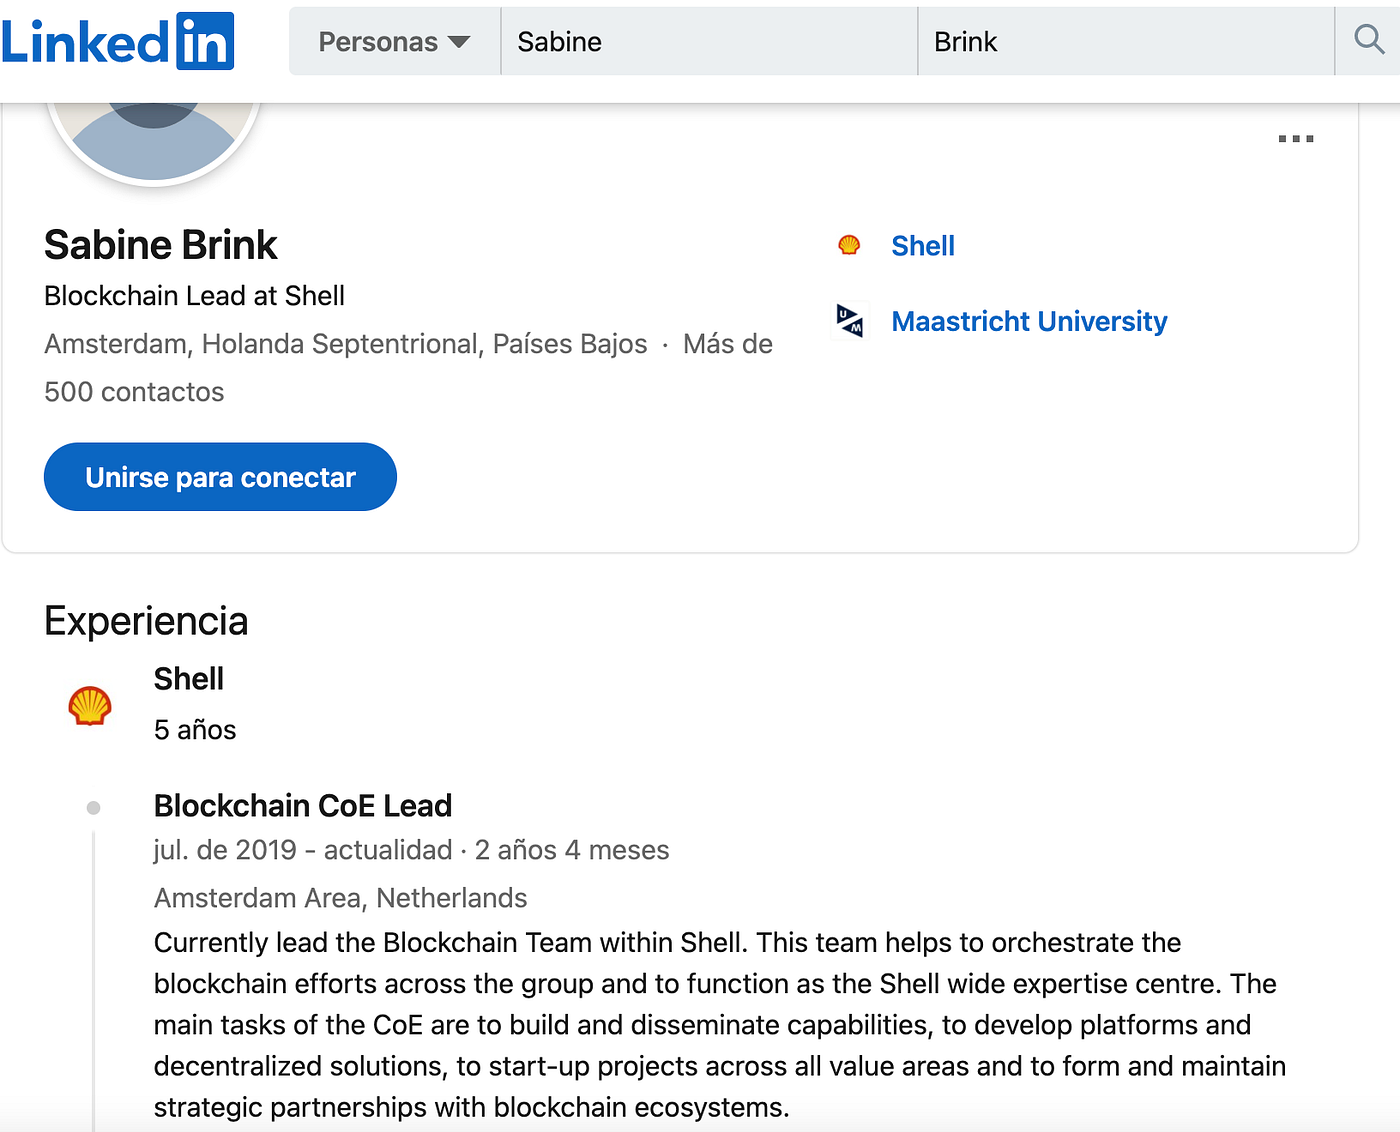Click the 500 contactos text
Image resolution: width=1400 pixels, height=1132 pixels.
click(x=134, y=392)
